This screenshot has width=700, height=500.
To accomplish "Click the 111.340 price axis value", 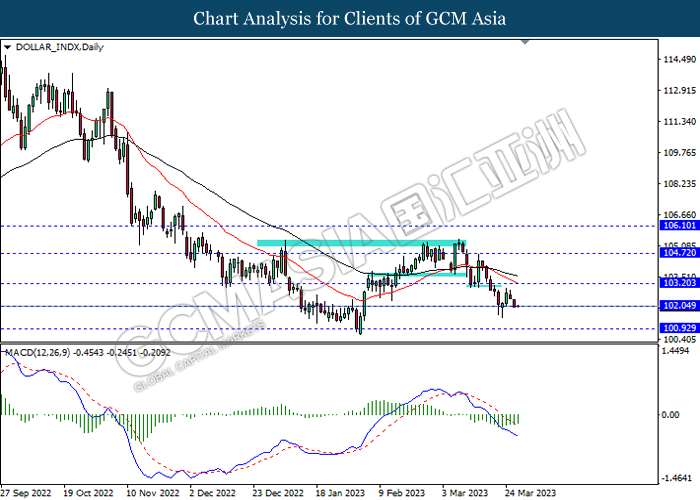I will 679,121.
